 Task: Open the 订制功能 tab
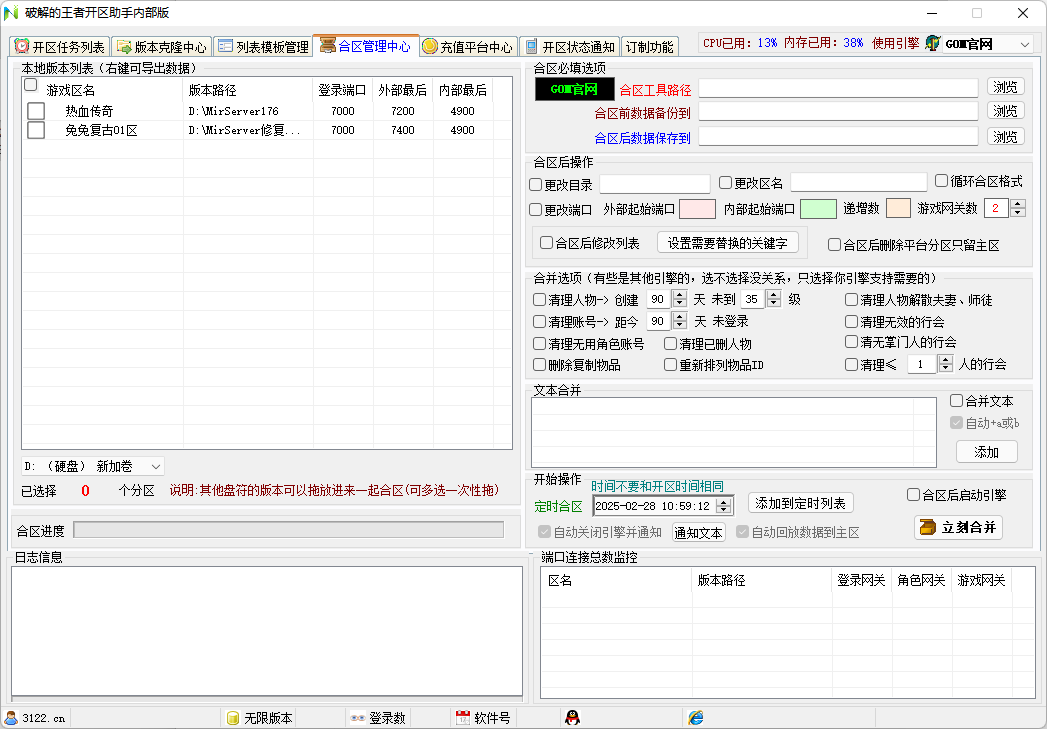point(649,47)
